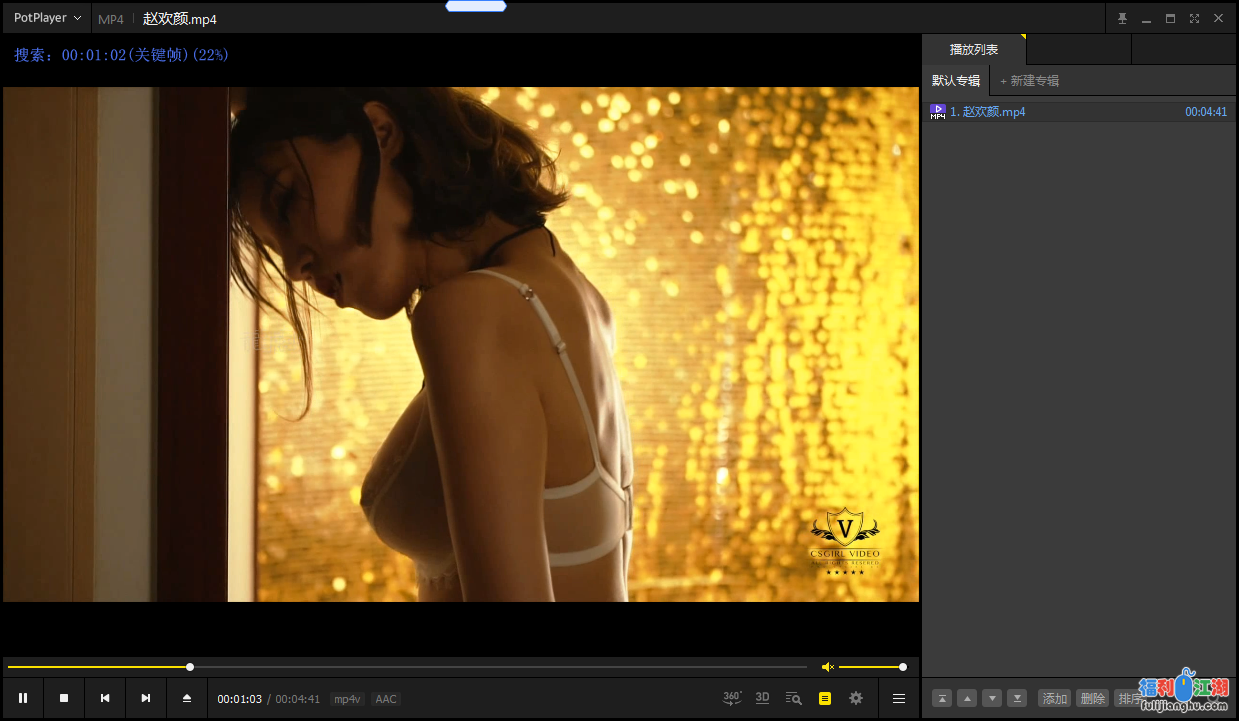This screenshot has height=721, width=1239.
Task: Open the settings gear in control bar
Action: coord(856,698)
